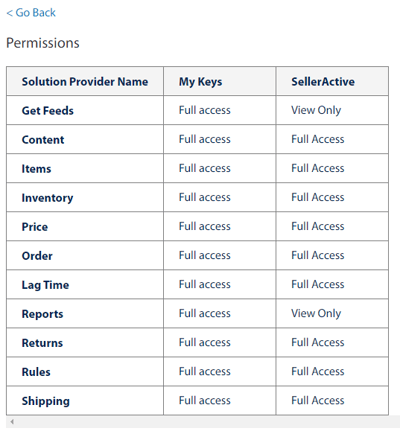400x434 pixels.
Task: Click the Shipping row label
Action: tap(46, 401)
